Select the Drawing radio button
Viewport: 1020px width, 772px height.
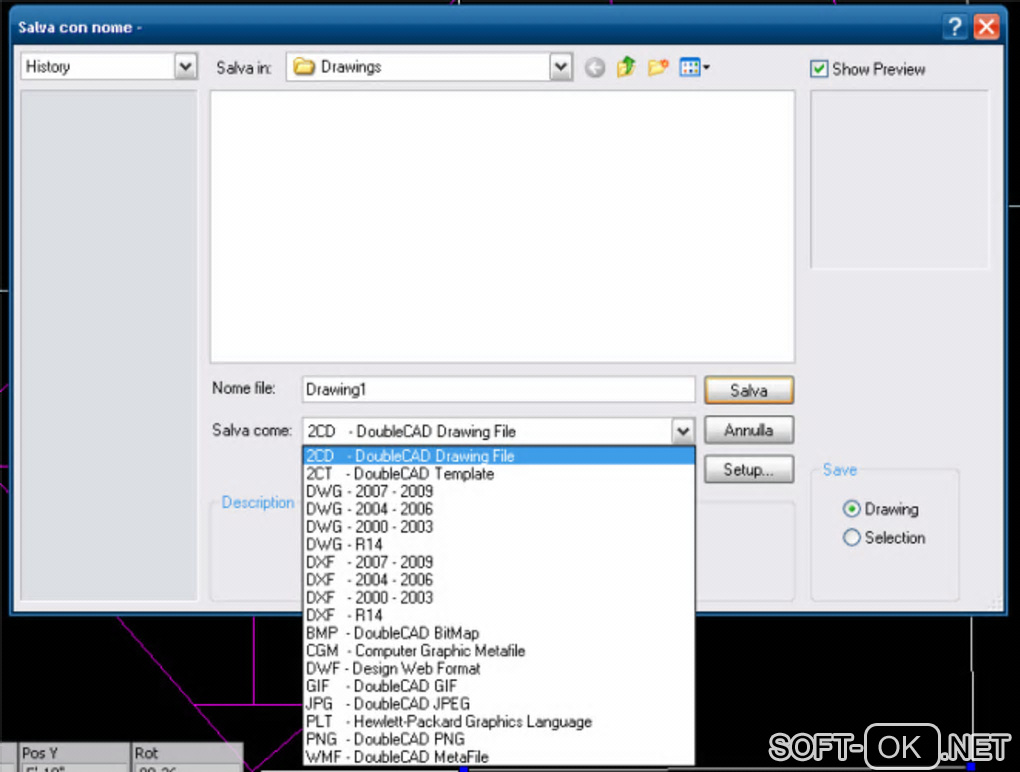[852, 509]
